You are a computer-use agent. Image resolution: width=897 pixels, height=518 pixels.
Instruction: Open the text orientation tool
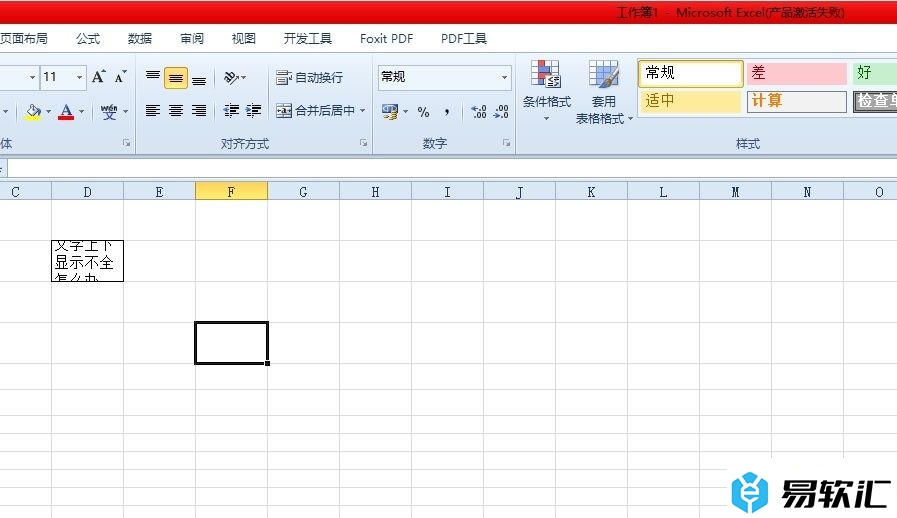(x=235, y=77)
